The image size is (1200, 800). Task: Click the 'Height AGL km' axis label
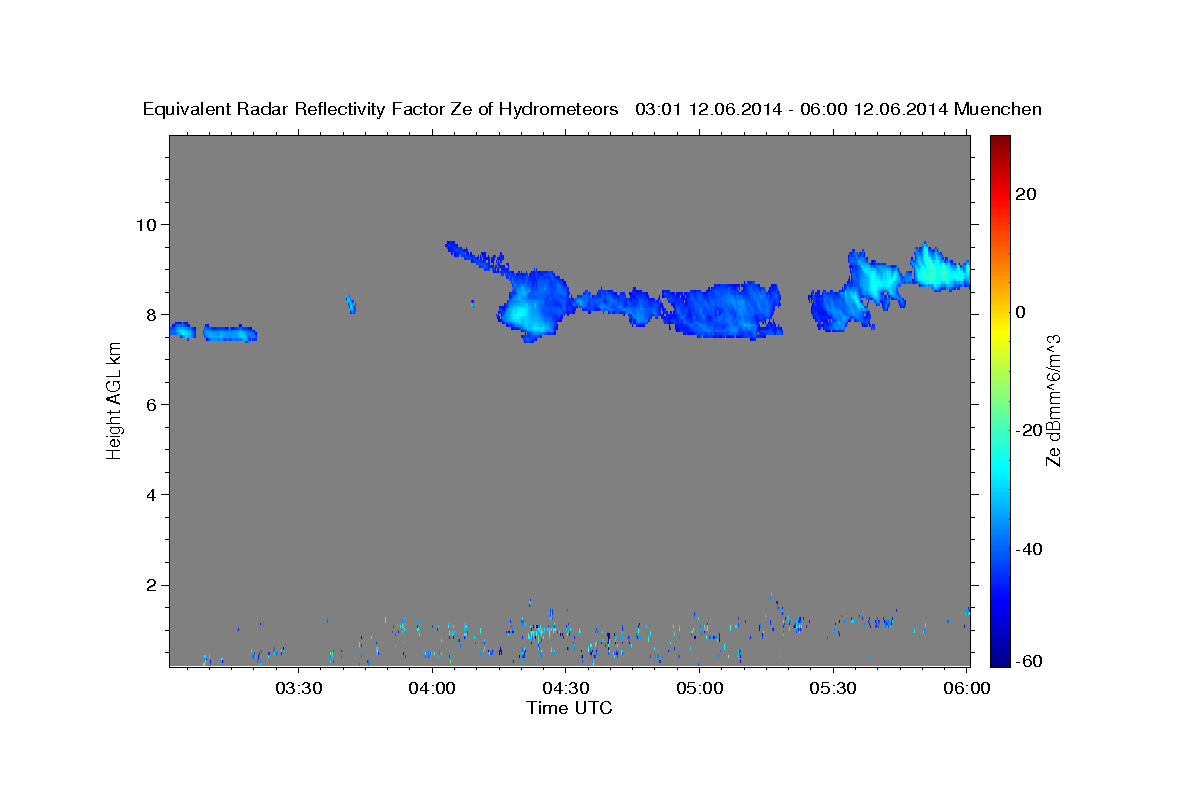[115, 400]
